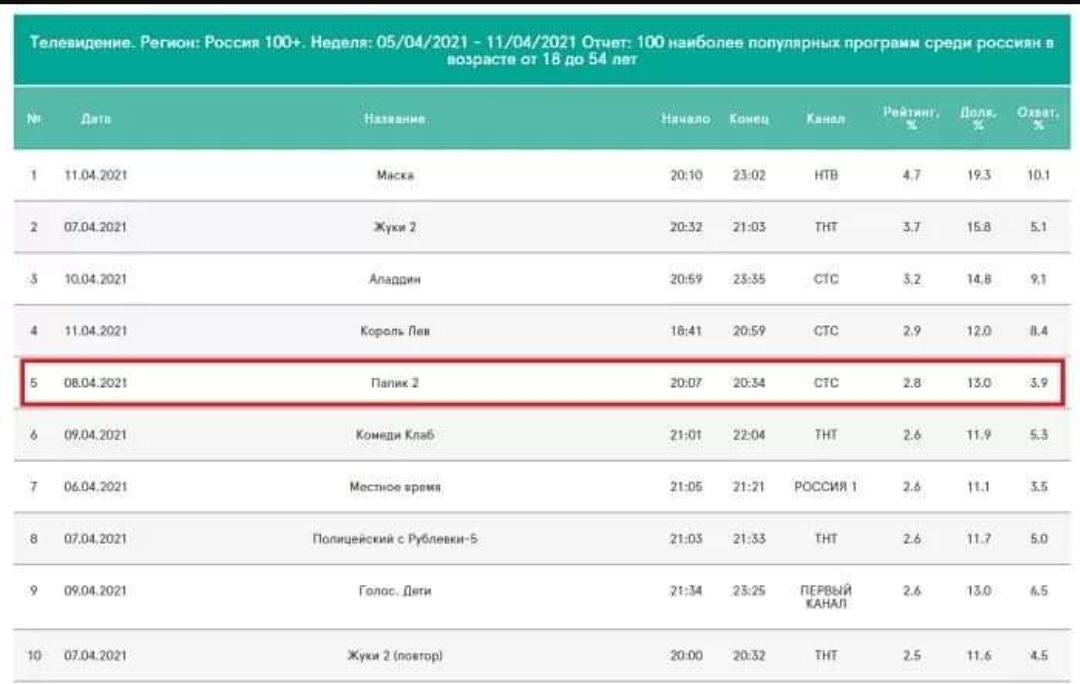This screenshot has width=1080, height=684.
Task: Click the "Название" column header
Action: click(x=395, y=119)
